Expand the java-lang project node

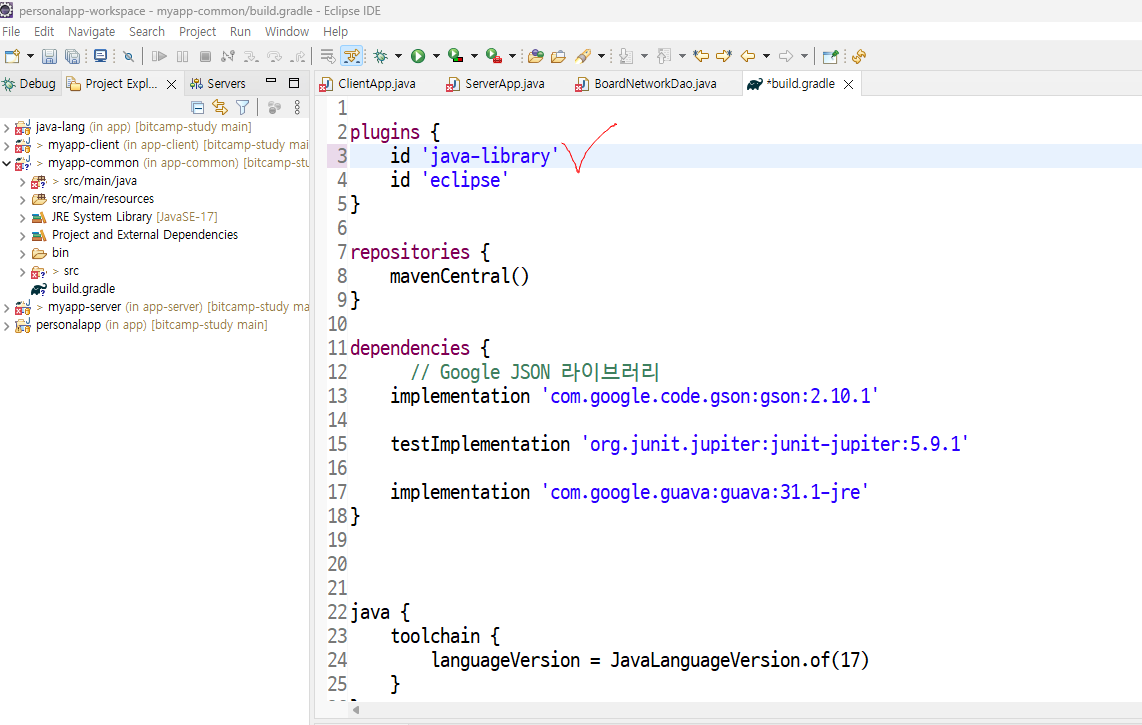[7, 128]
